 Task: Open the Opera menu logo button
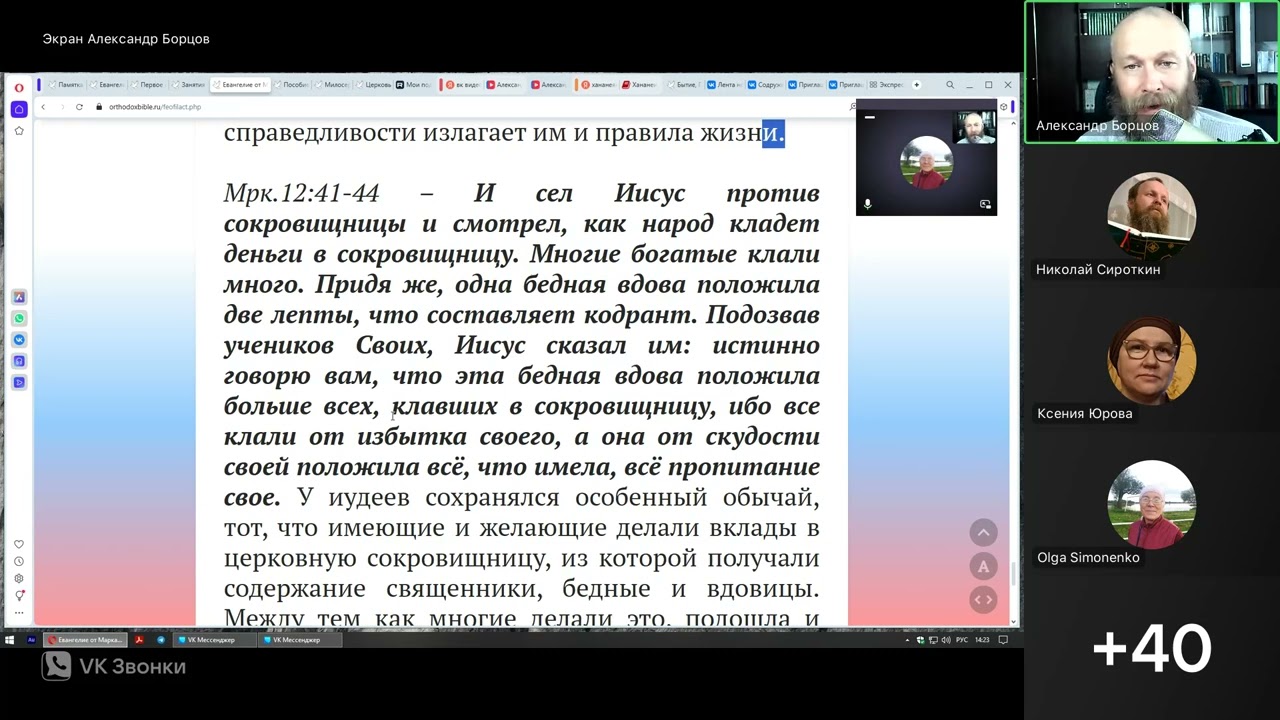coord(19,87)
